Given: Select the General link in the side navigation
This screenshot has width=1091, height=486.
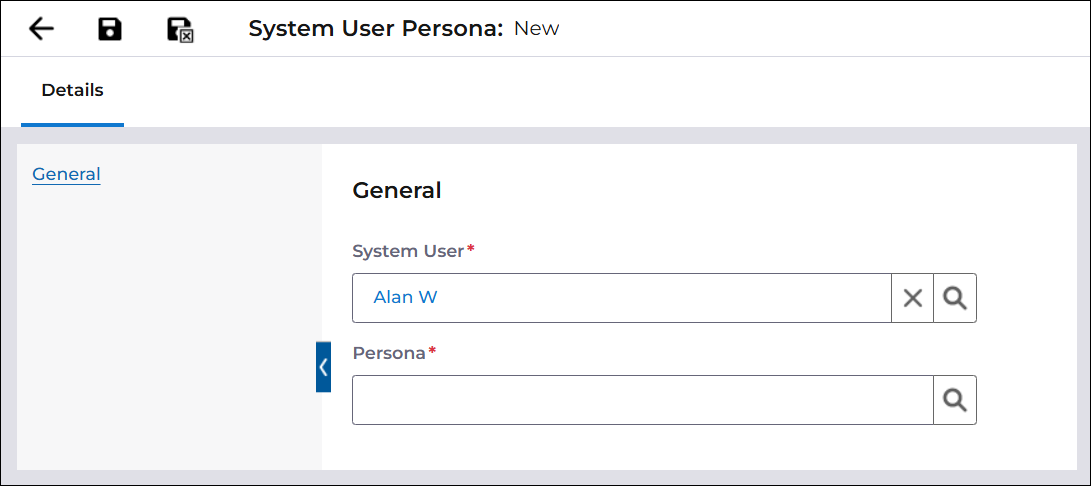Looking at the screenshot, I should (x=66, y=174).
